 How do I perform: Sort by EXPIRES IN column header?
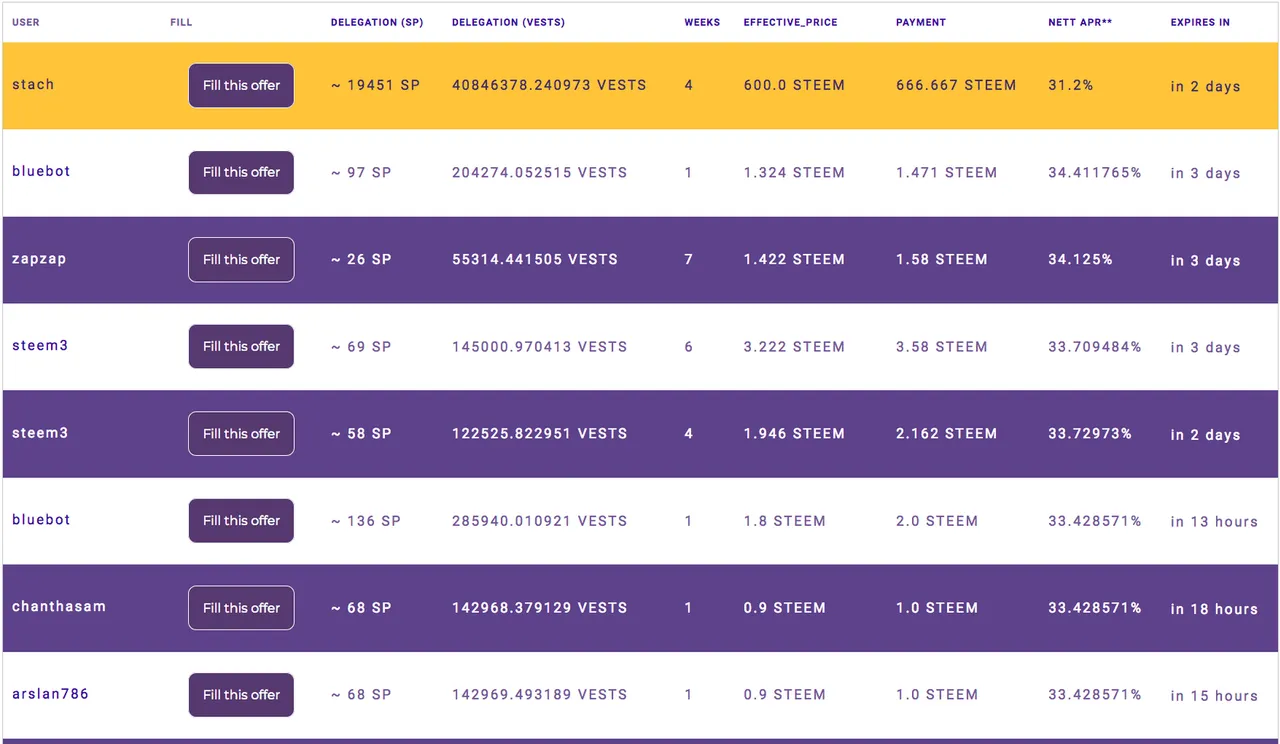coord(1200,22)
